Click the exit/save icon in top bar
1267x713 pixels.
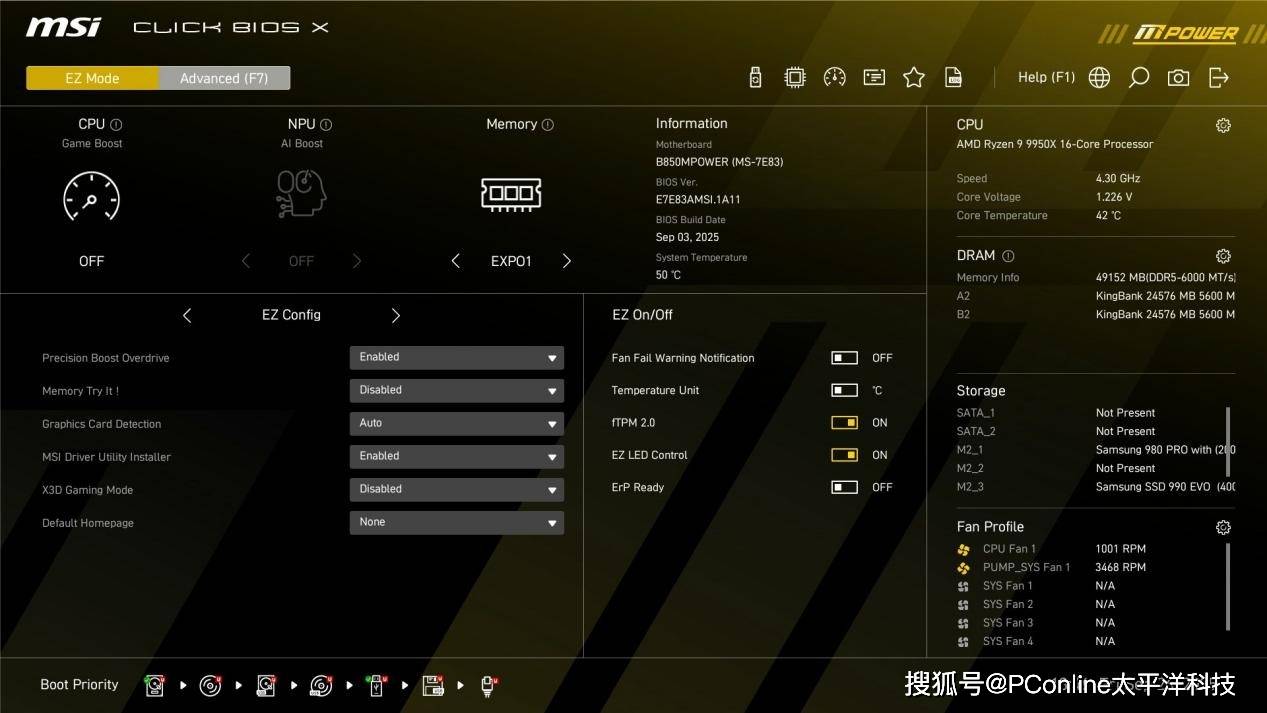pos(1218,78)
